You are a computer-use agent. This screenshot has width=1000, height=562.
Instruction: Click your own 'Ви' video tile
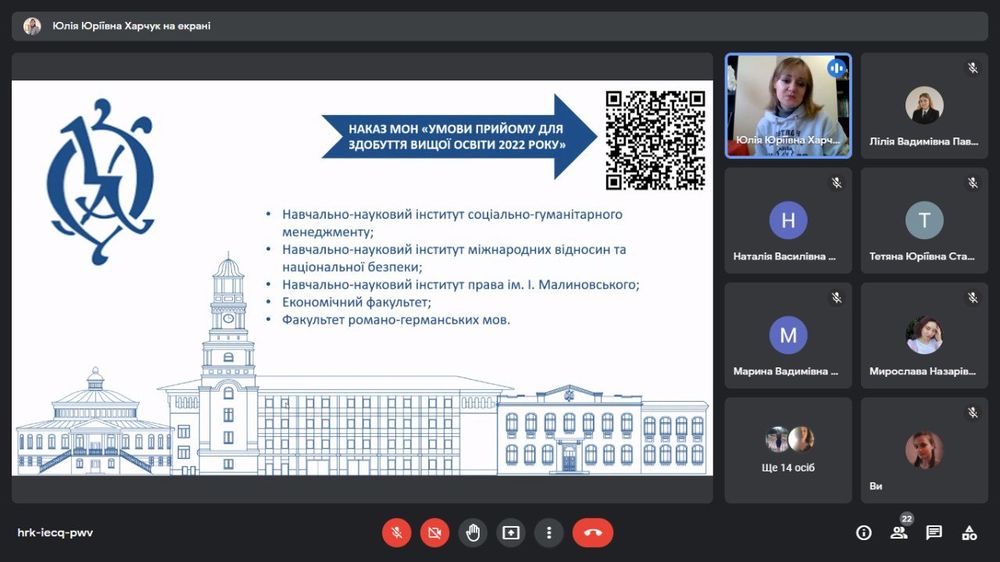(924, 450)
